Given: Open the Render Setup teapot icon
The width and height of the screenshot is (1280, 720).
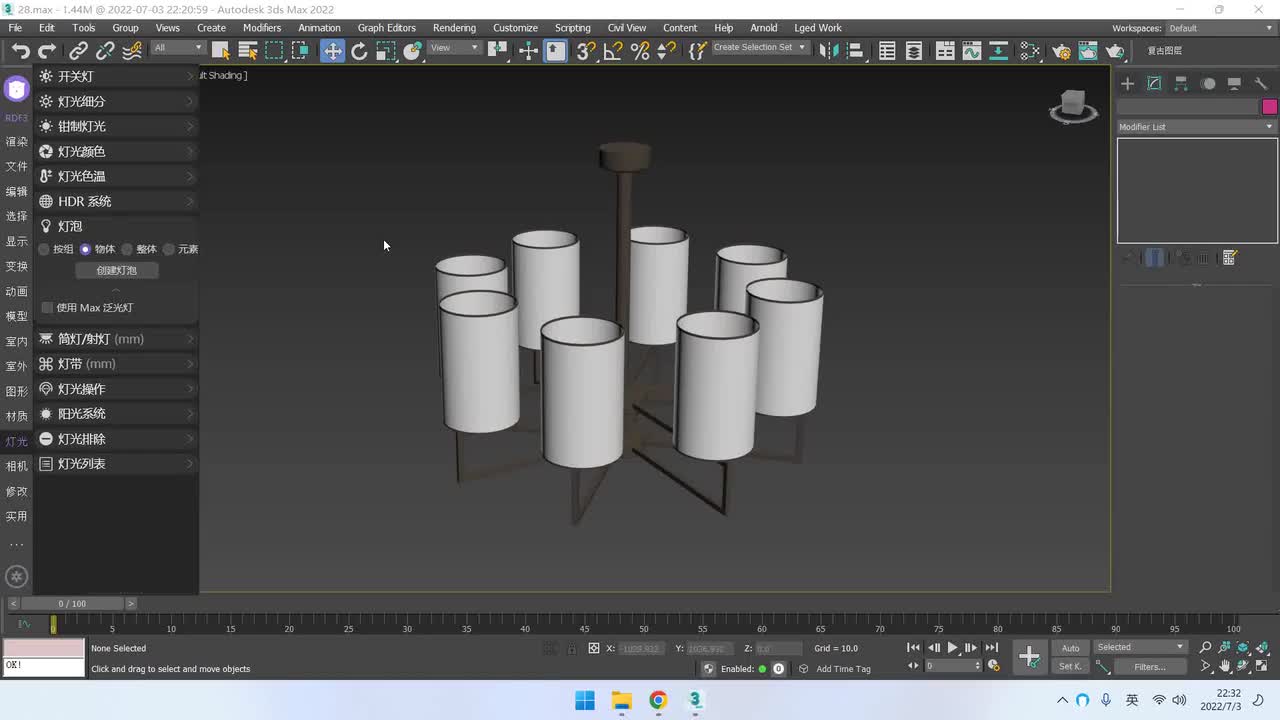Looking at the screenshot, I should 1061,51.
